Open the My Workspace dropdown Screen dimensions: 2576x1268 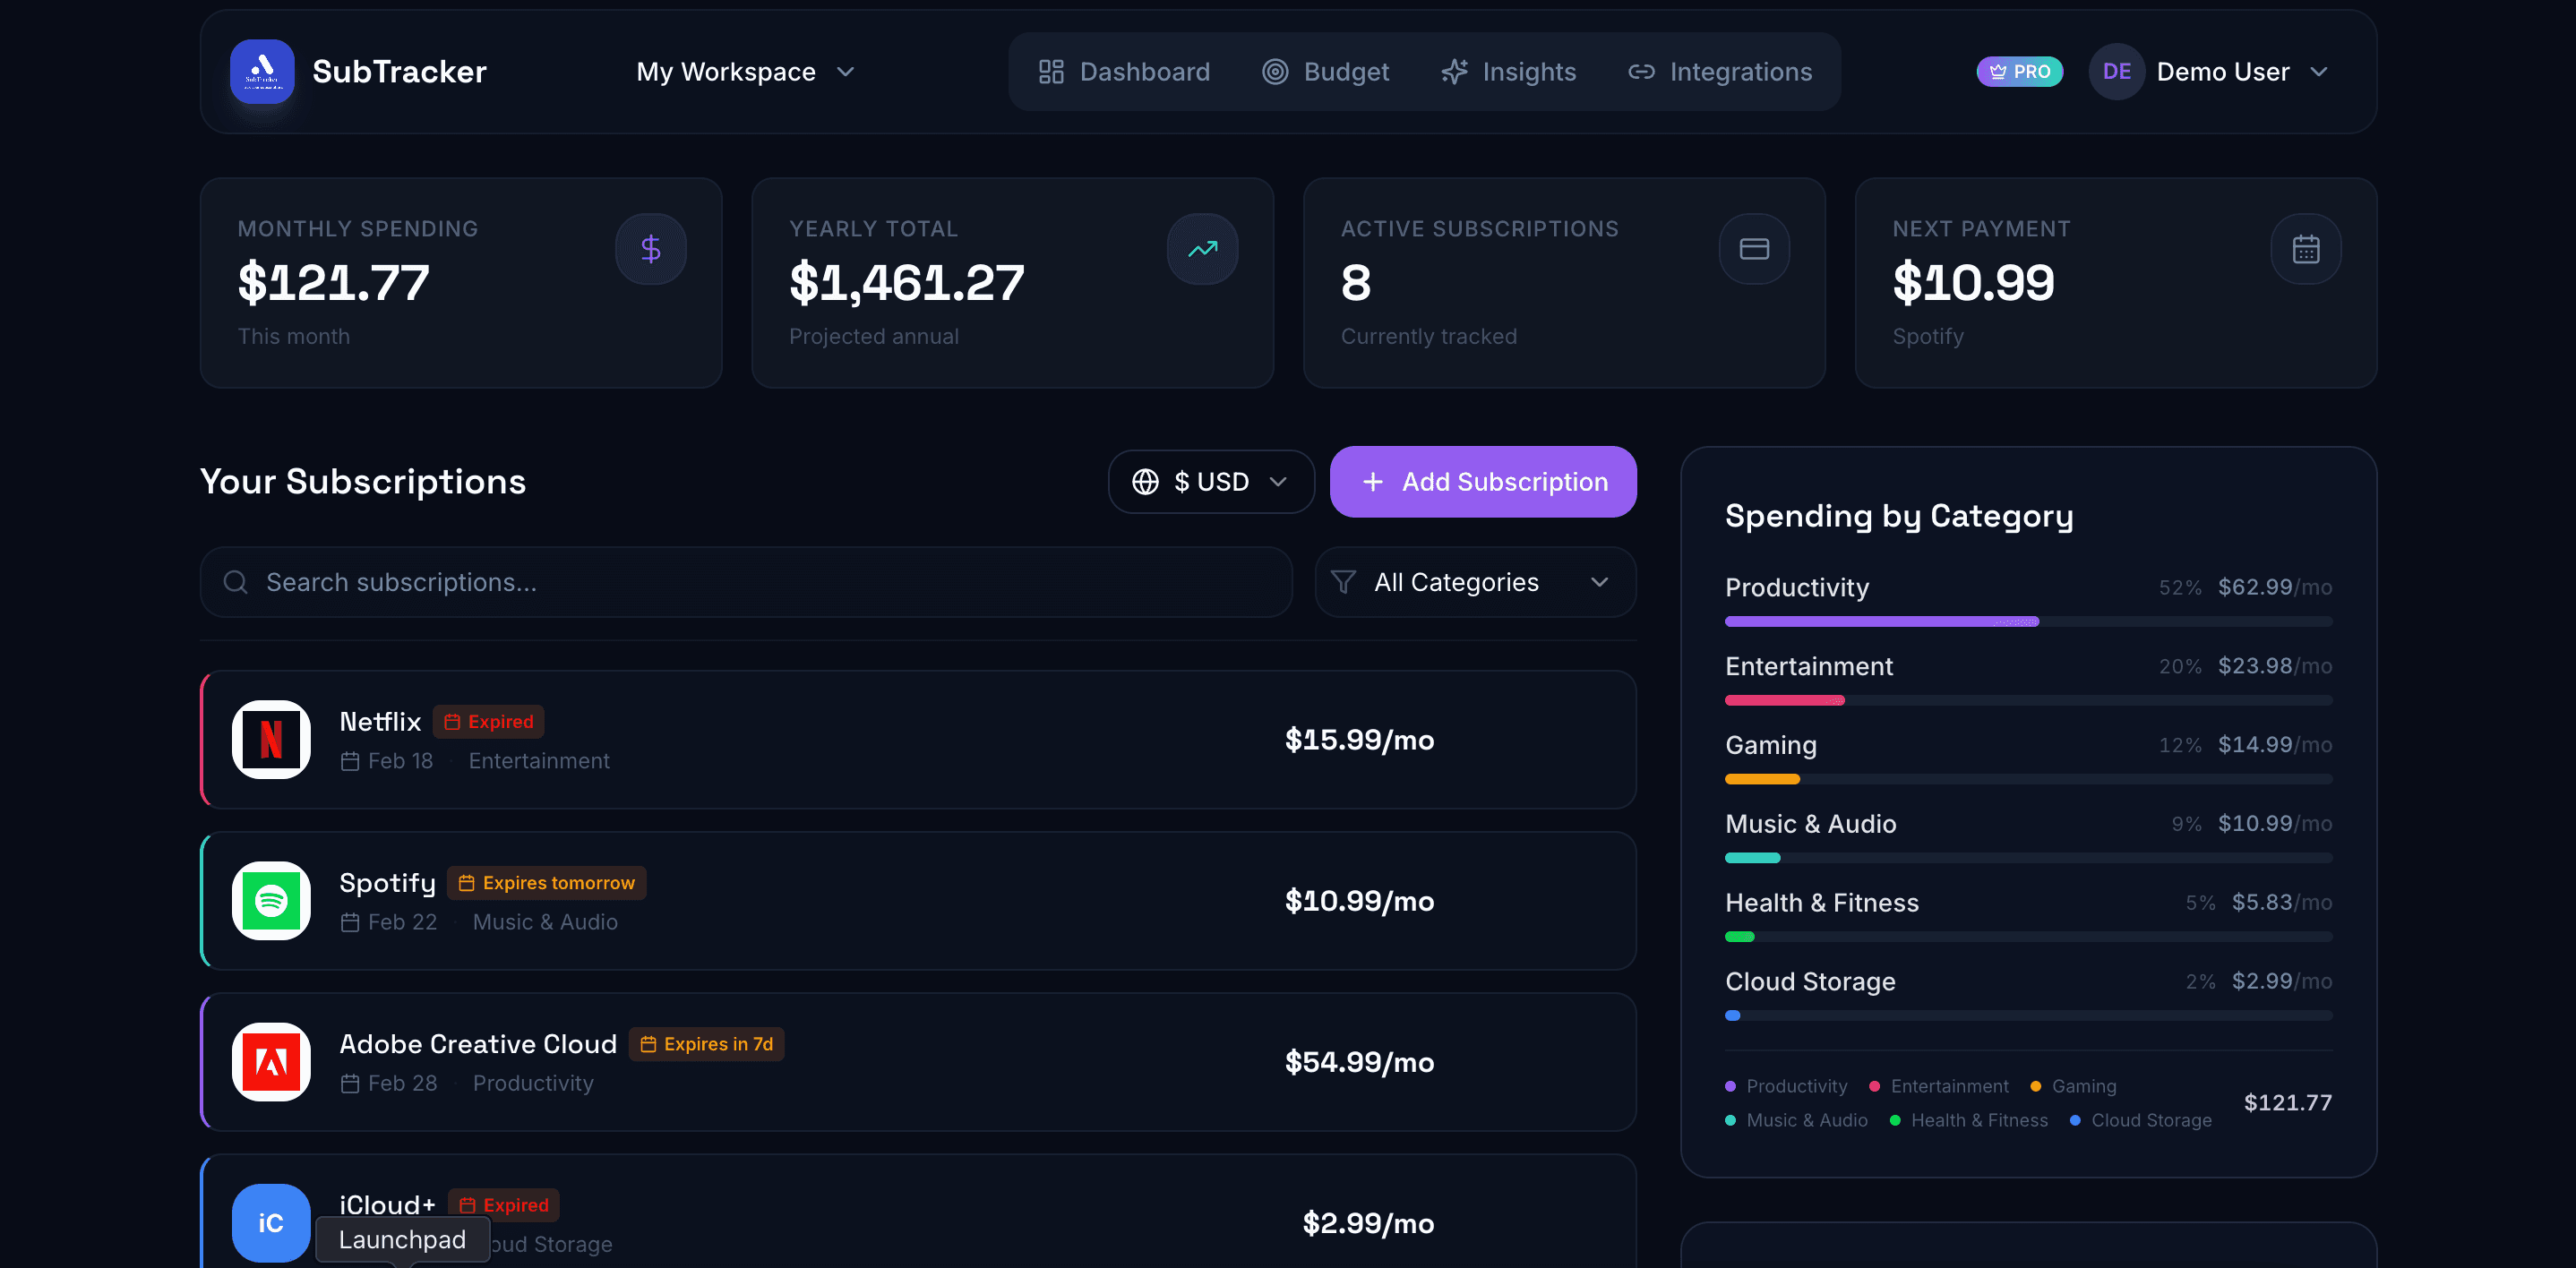(x=746, y=71)
